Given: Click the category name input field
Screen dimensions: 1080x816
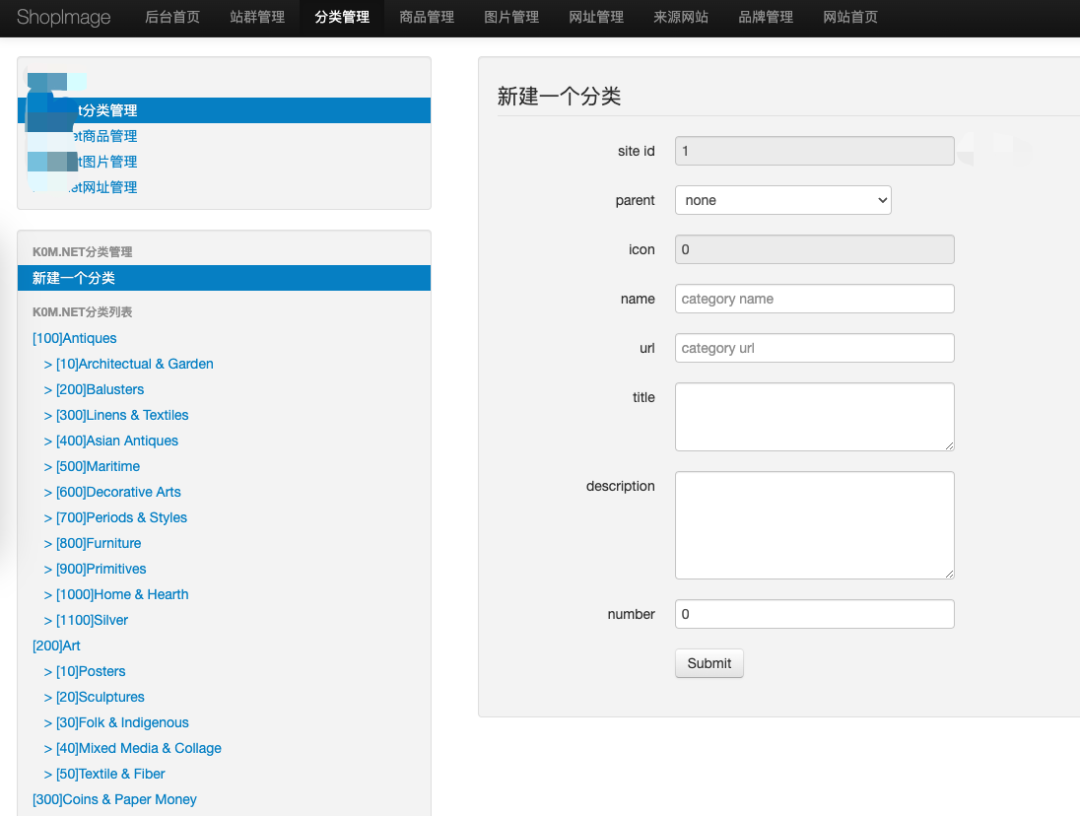Looking at the screenshot, I should 814,298.
